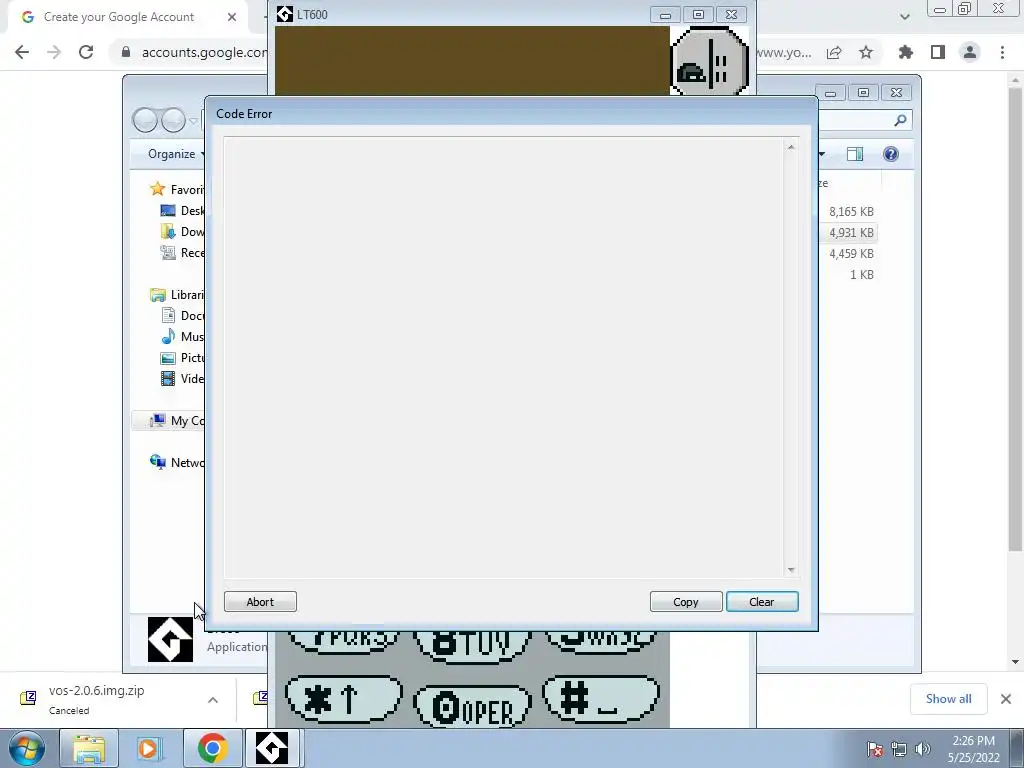Screen dimensions: 1024x768
Task: Open the Organize menu in Explorer window
Action: [176, 154]
